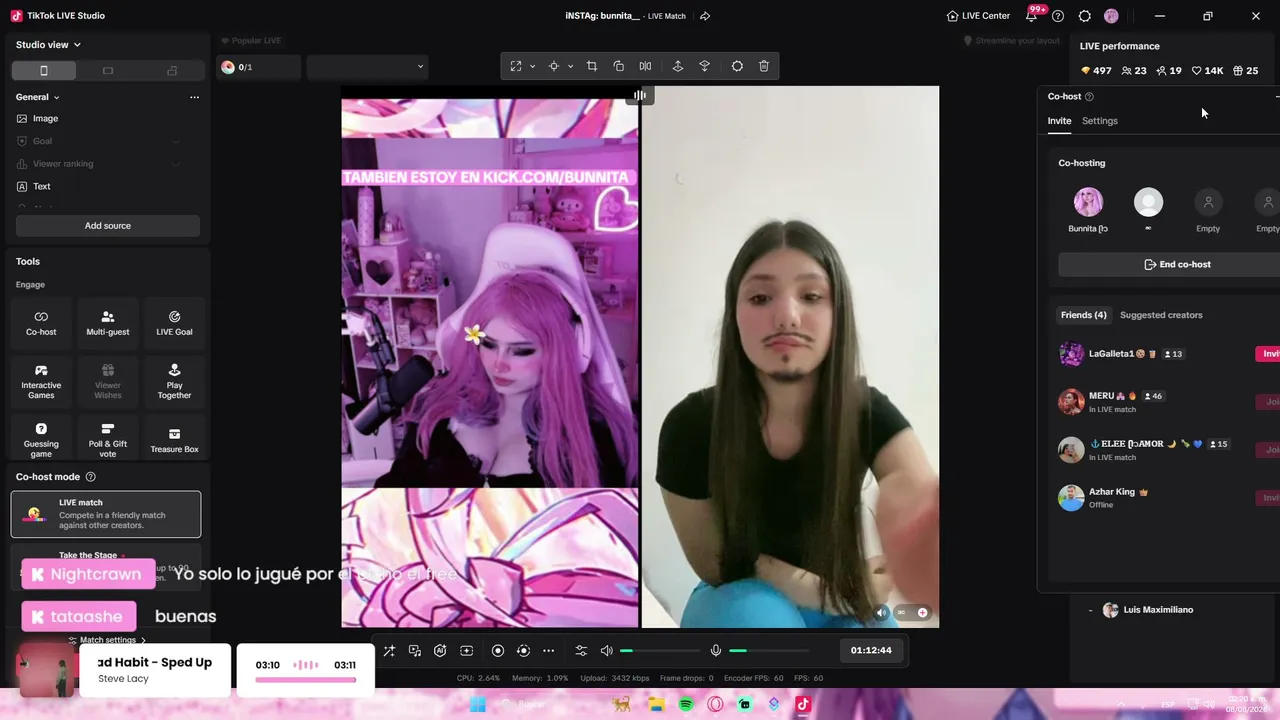Screen dimensions: 1280x720
Task: Click the move layer down icon
Action: (705, 66)
